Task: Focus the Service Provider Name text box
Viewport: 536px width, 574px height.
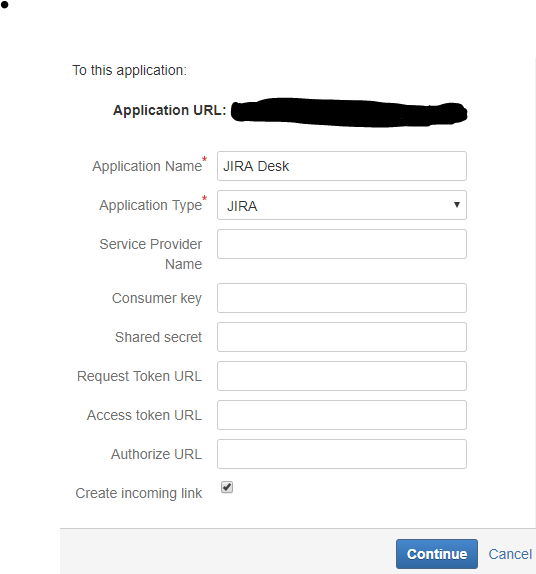Action: (342, 244)
